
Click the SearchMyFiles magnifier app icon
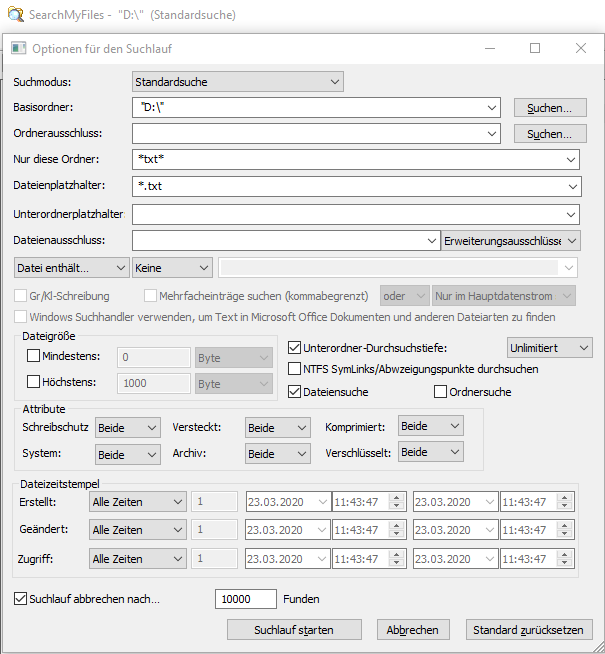(16, 15)
